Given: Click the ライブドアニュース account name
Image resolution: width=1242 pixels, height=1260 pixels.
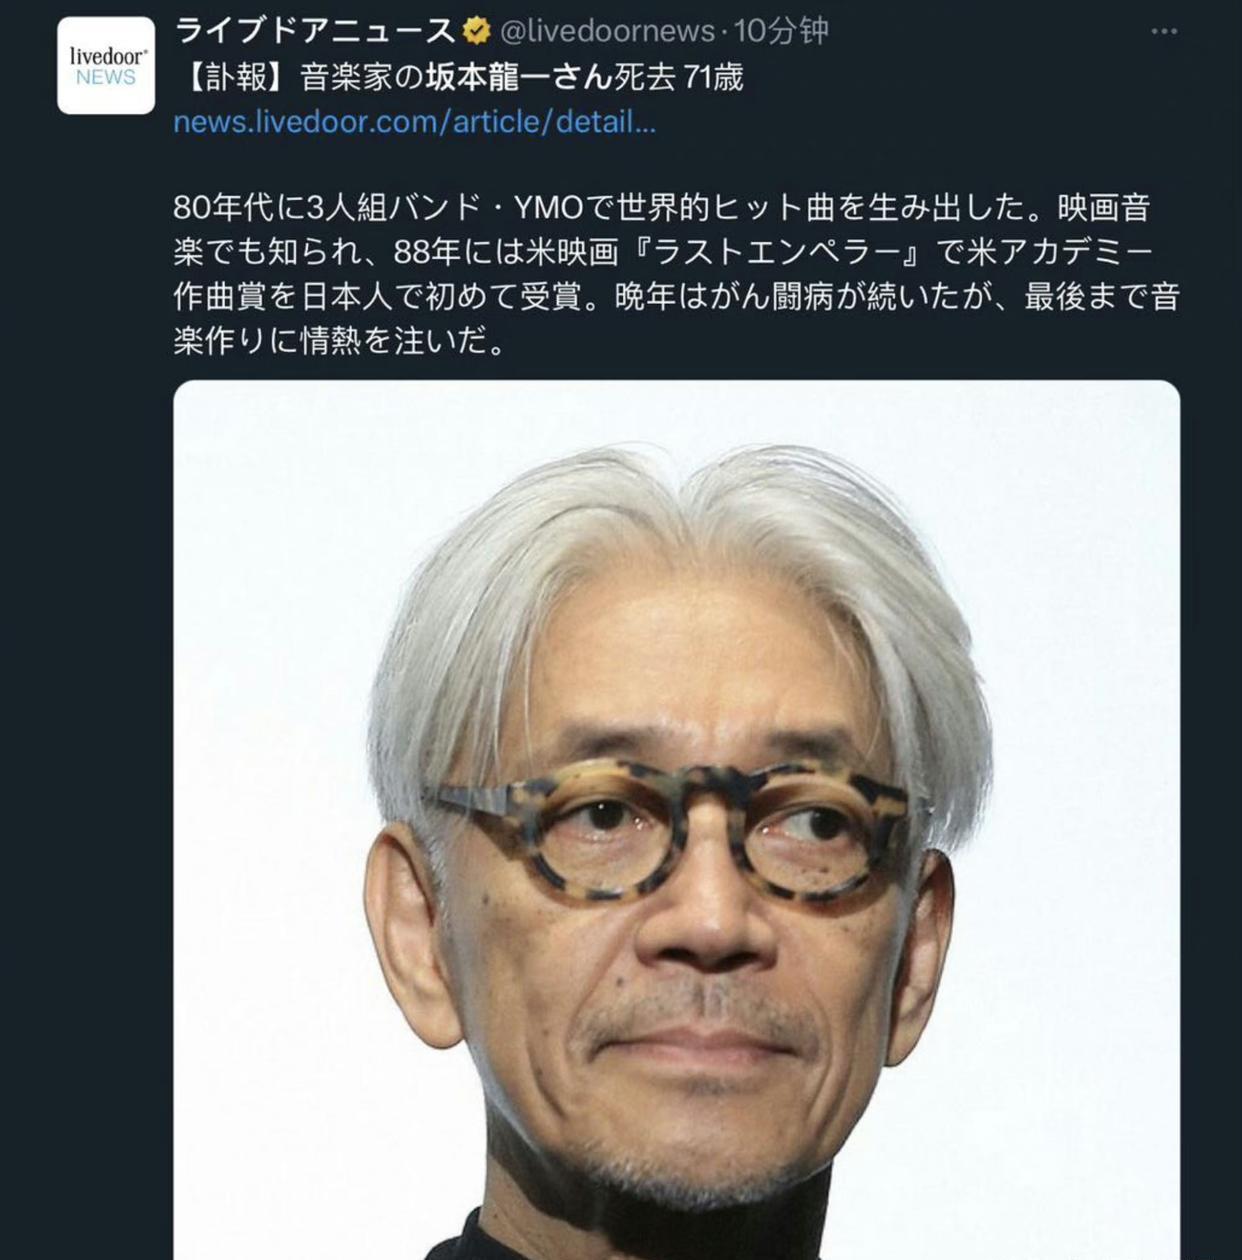Looking at the screenshot, I should (315, 31).
